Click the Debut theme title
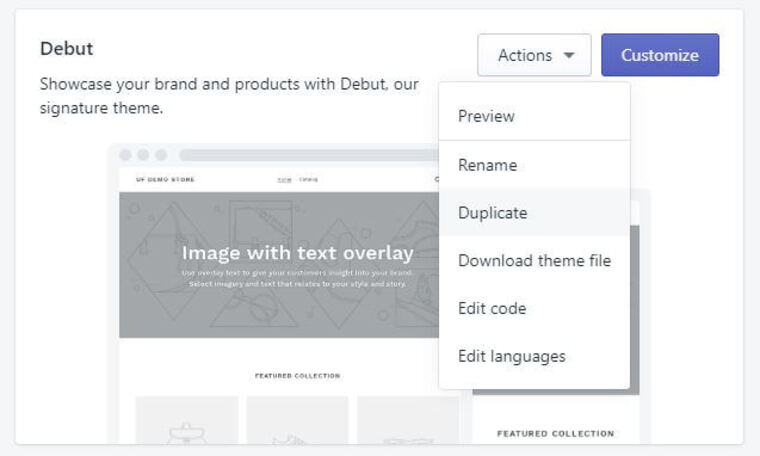Image resolution: width=760 pixels, height=456 pixels. click(x=66, y=48)
